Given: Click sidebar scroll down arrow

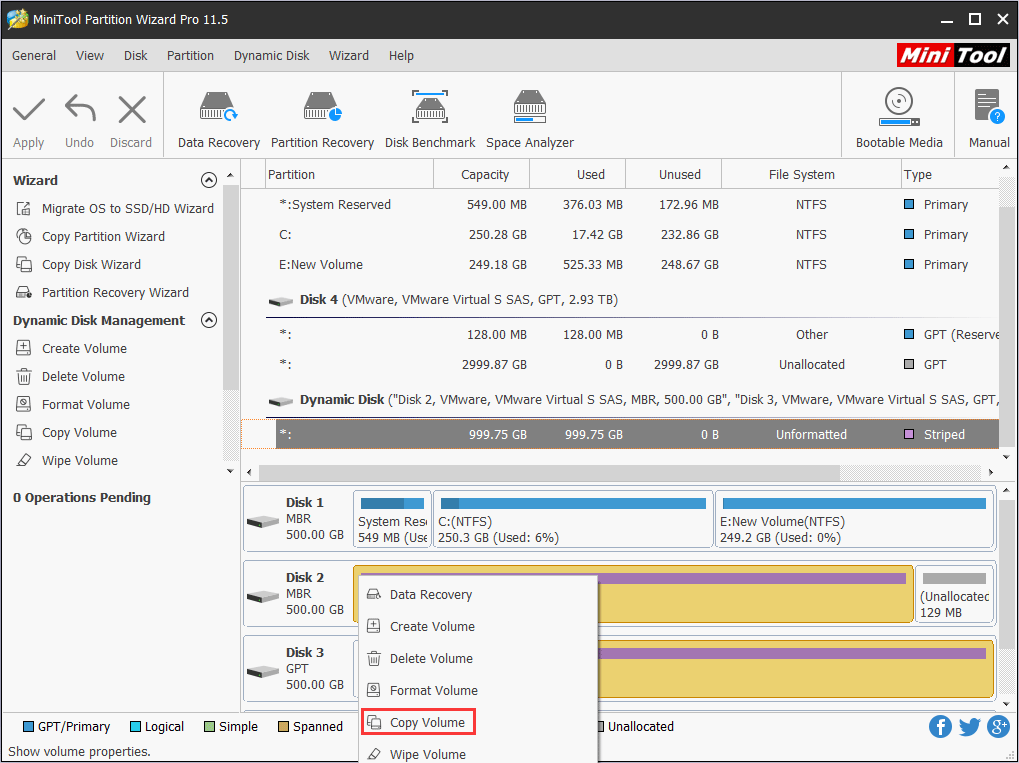Looking at the screenshot, I should pyautogui.click(x=230, y=471).
